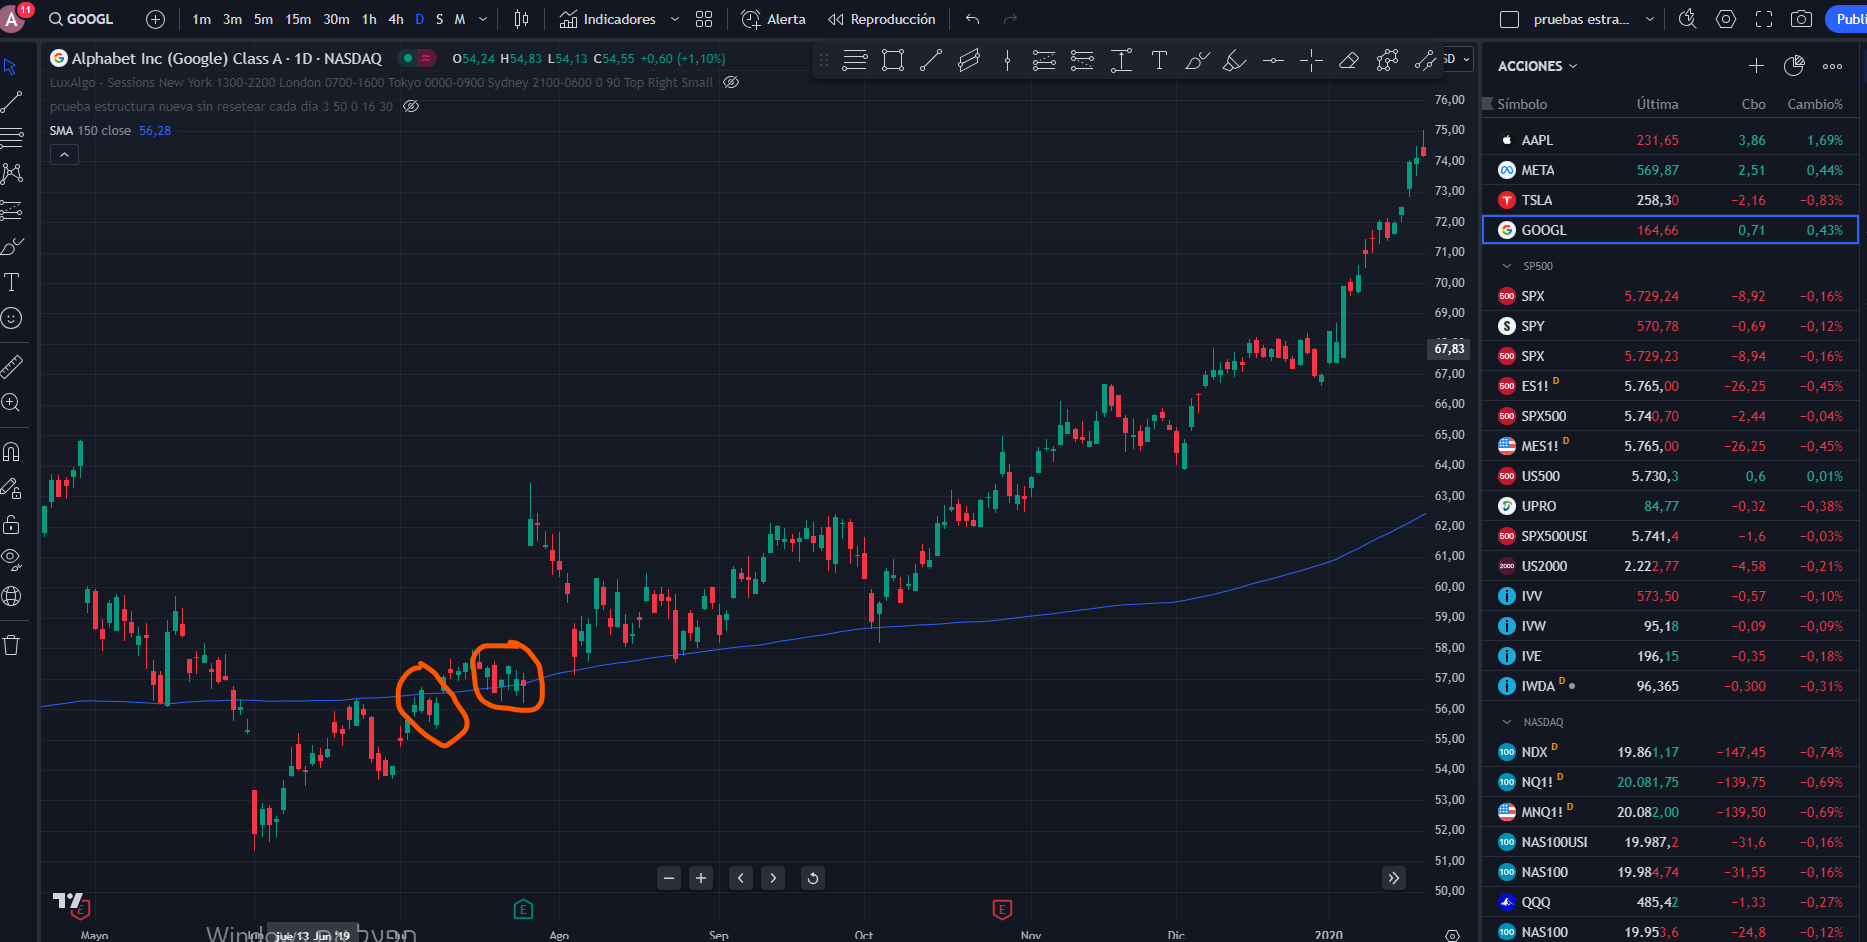Choose the candlestick chart style icon
The height and width of the screenshot is (942, 1867).
521,19
